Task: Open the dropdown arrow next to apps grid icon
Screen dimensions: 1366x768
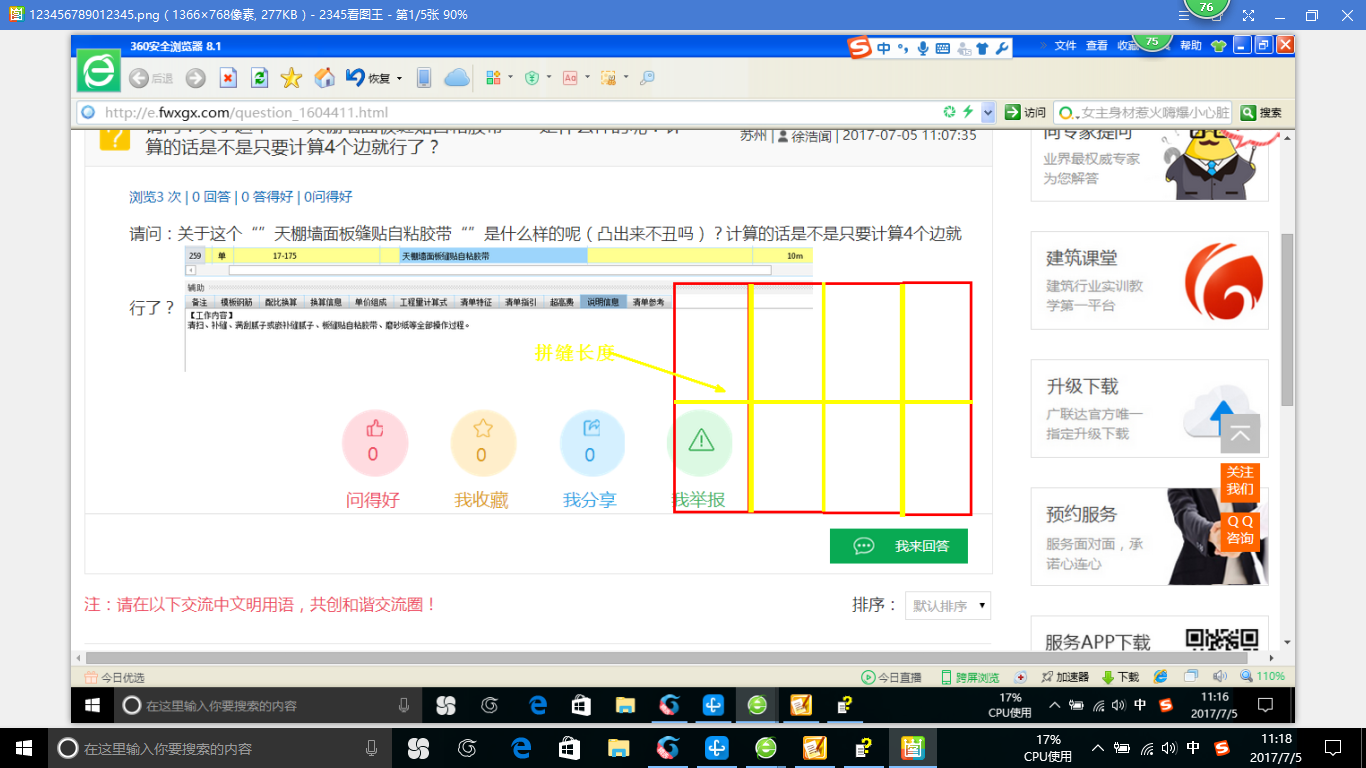Action: [510, 78]
